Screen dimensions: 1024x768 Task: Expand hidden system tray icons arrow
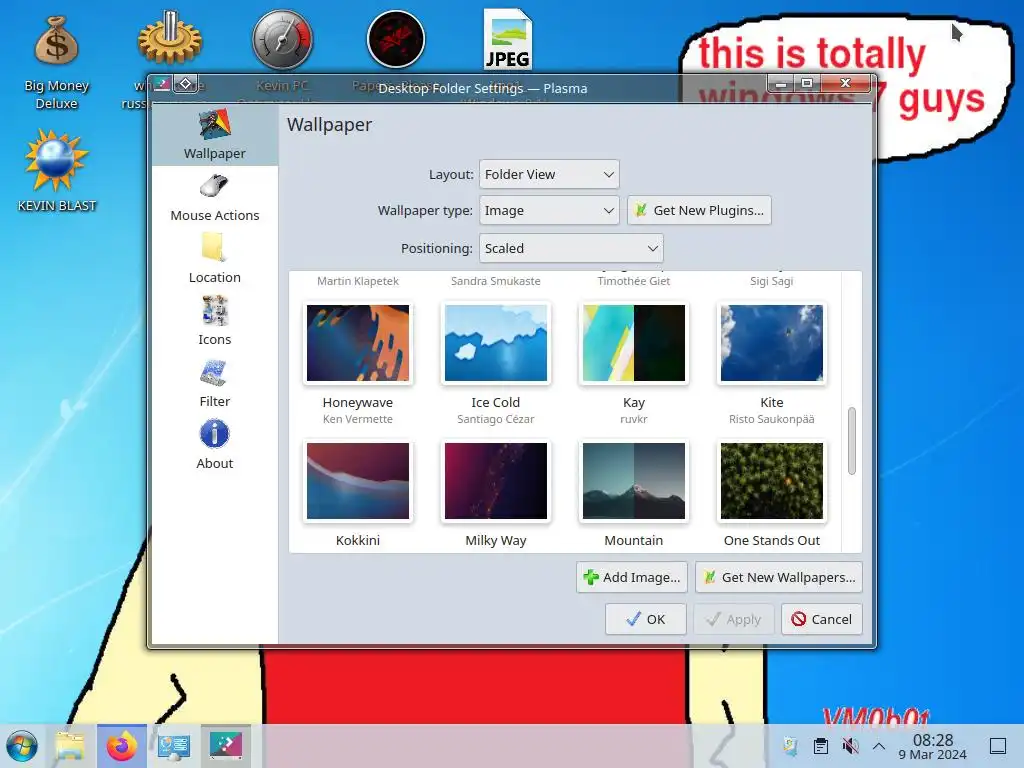(x=878, y=746)
